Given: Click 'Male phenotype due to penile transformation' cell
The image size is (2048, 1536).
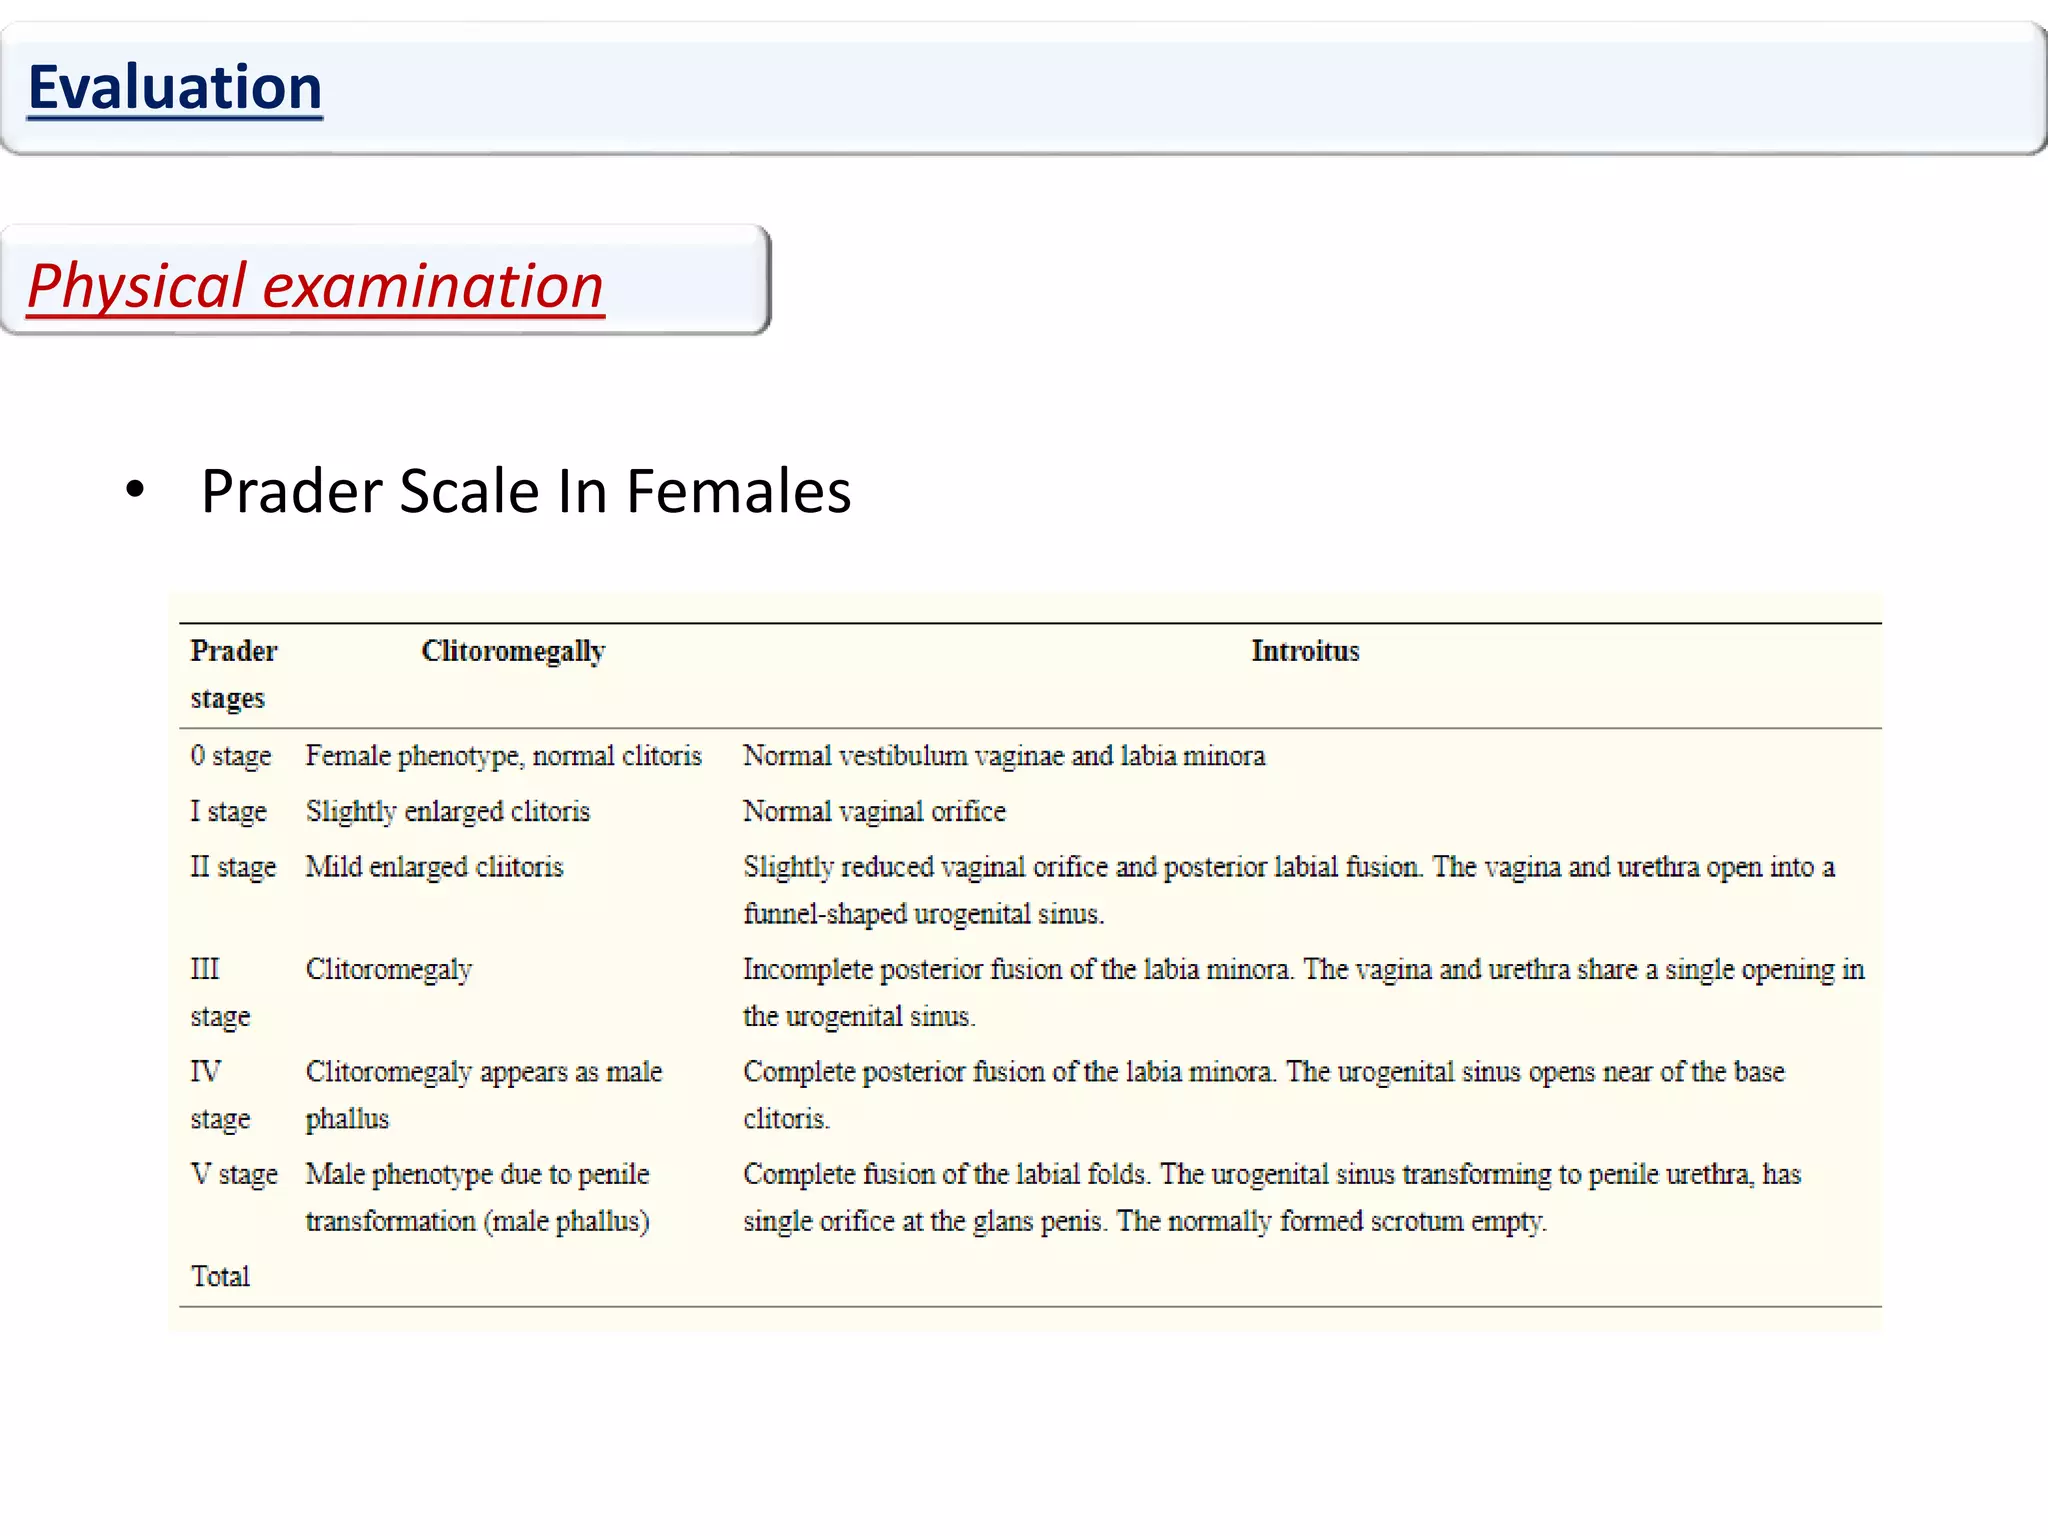Looking at the screenshot, I should point(478,1197).
